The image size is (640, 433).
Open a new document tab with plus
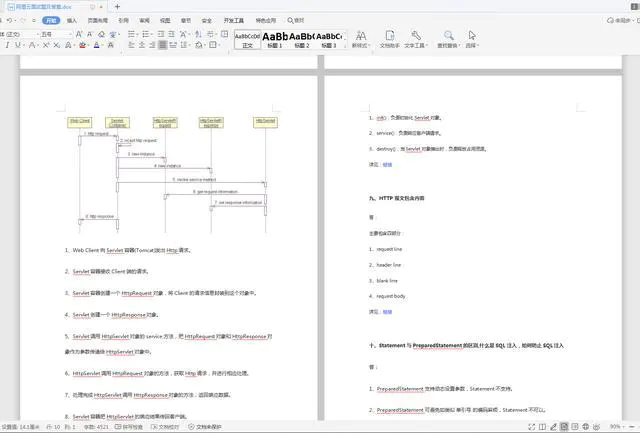tap(118, 7)
